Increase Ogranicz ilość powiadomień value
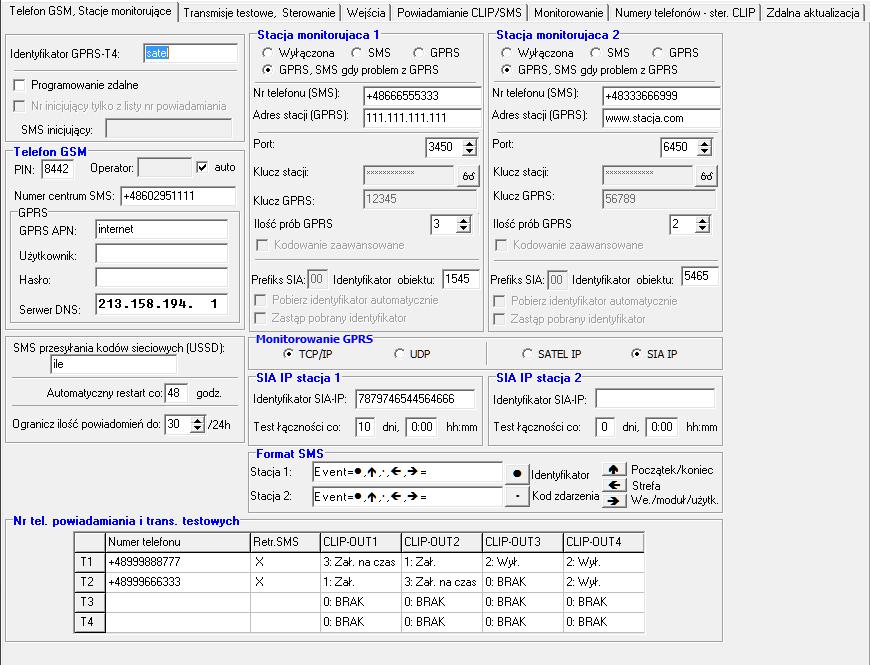Viewport: 870px width, 665px height. pyautogui.click(x=198, y=420)
